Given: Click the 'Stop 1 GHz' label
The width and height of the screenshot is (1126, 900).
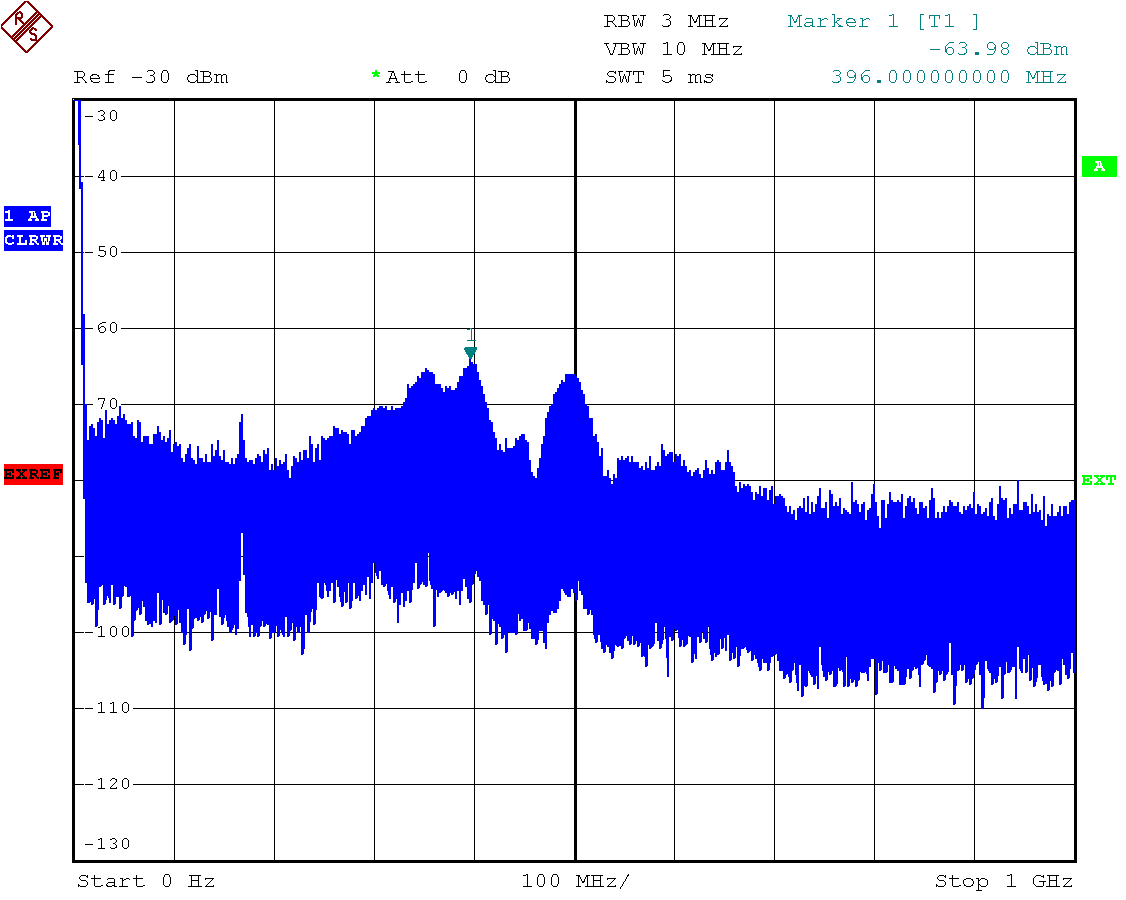Looking at the screenshot, I should click(x=1003, y=881).
